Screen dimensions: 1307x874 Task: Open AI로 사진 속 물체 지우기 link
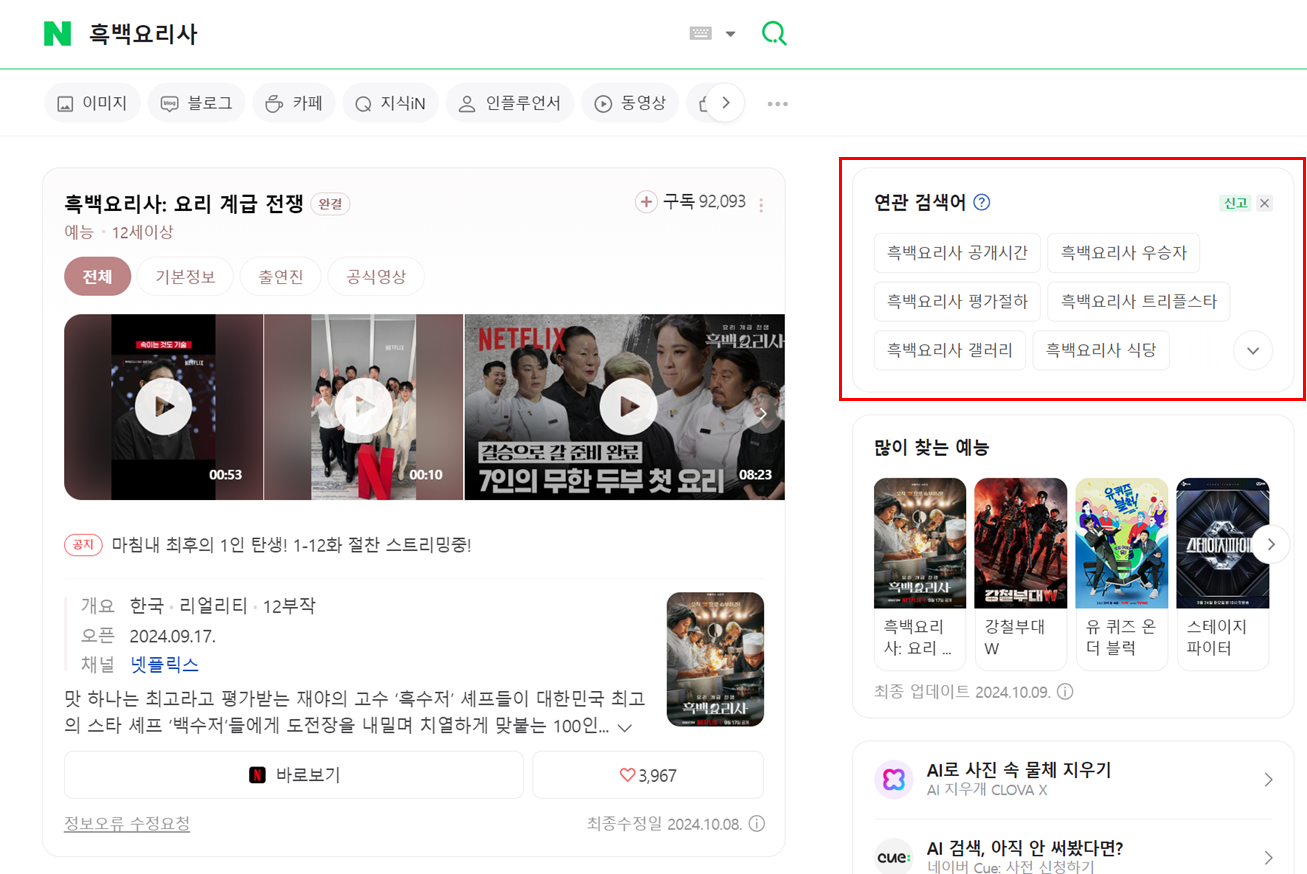[1019, 770]
